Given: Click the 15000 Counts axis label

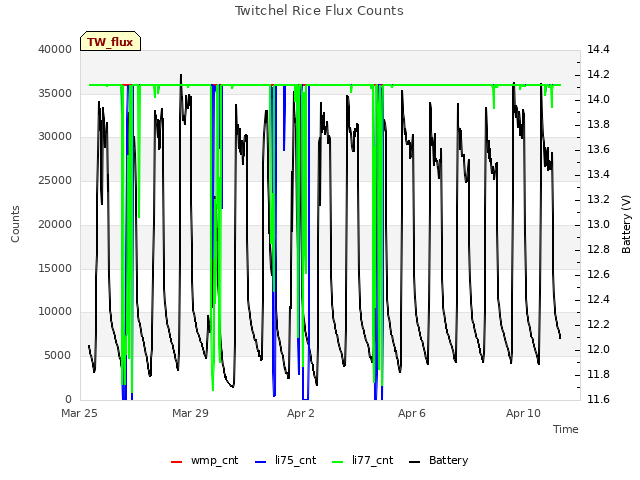Looking at the screenshot, I should point(55,269).
